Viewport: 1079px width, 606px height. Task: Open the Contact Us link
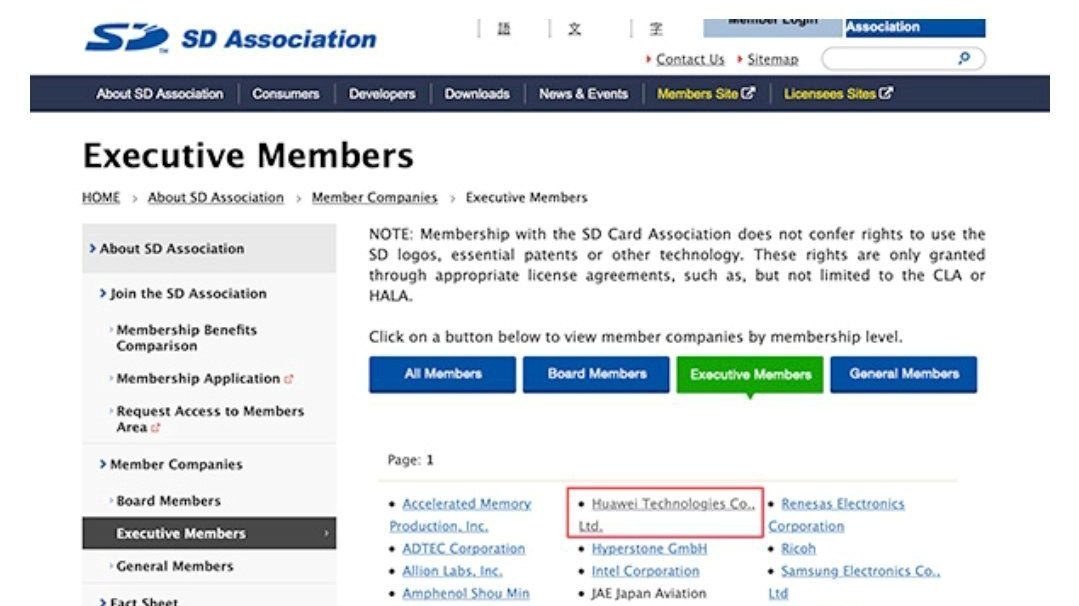(x=689, y=60)
